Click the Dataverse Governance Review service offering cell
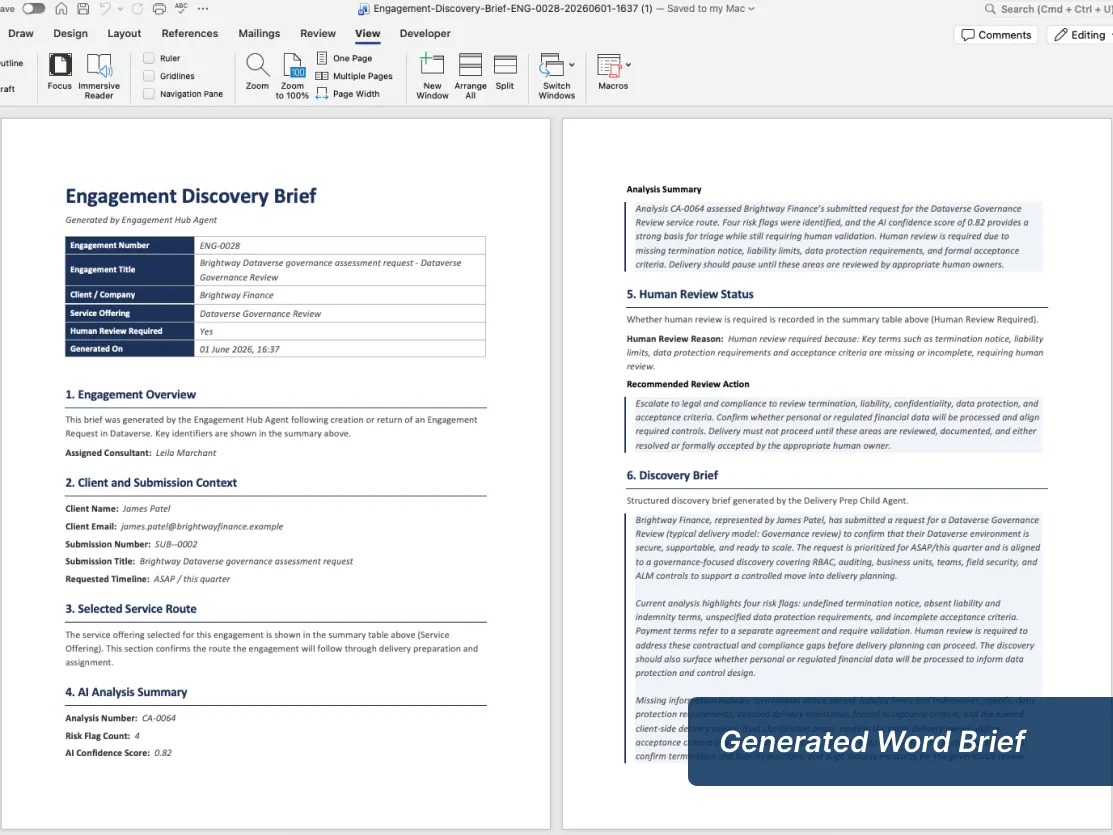 click(x=340, y=313)
